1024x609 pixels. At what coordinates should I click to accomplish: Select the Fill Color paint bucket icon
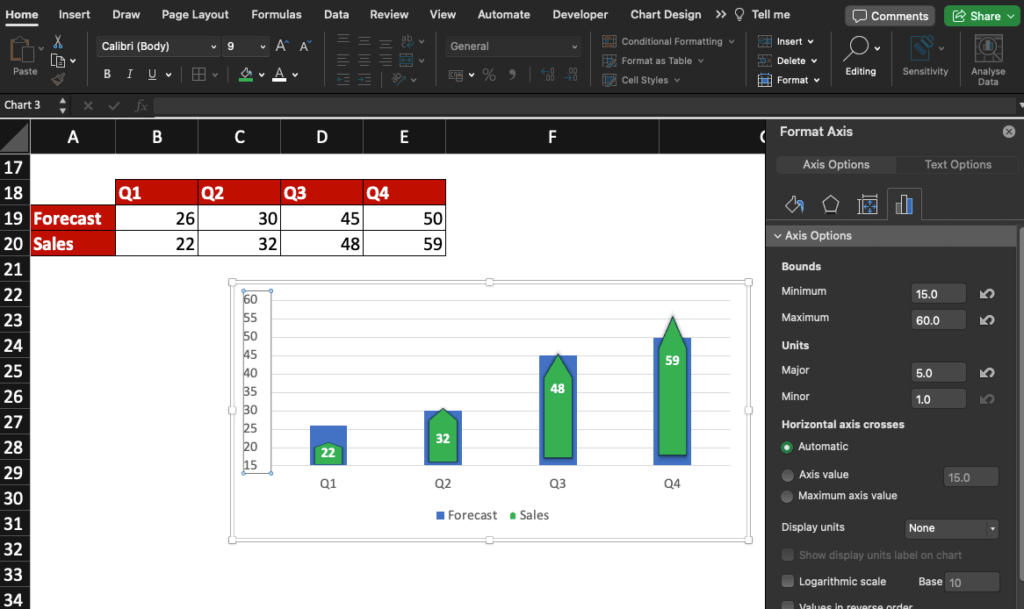tap(248, 73)
